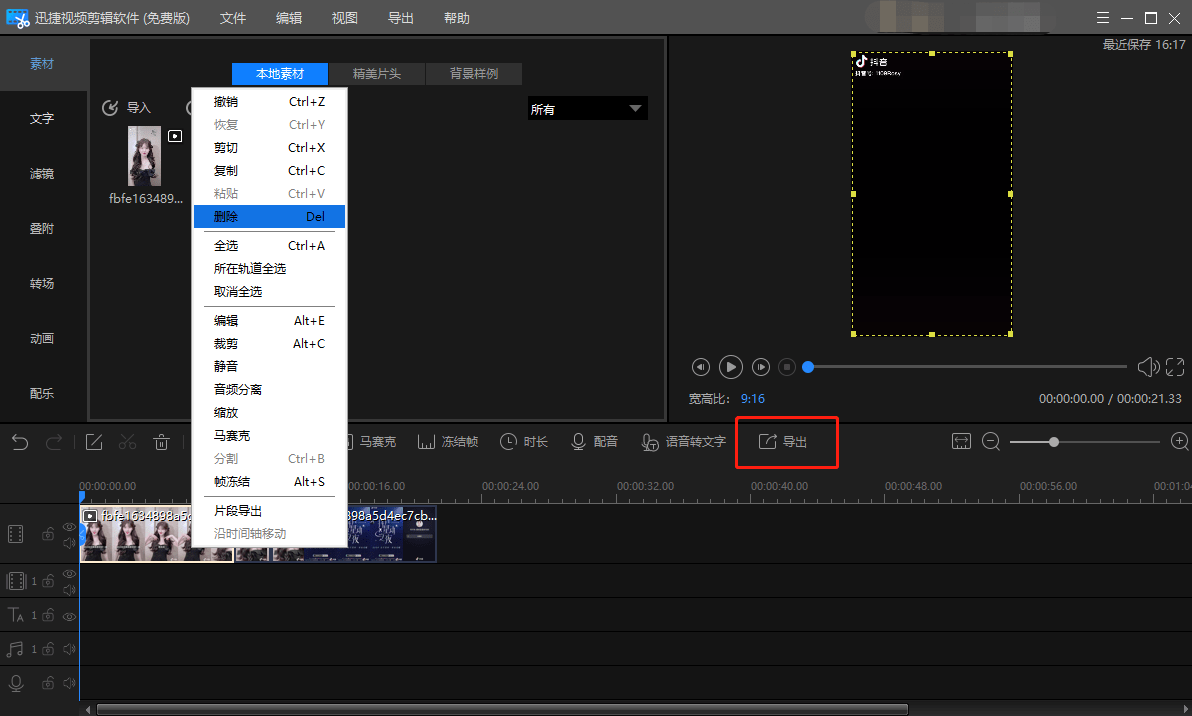Screen dimensions: 1192x716
Task: Click the fit-timeline-to-window icon
Action: click(962, 442)
